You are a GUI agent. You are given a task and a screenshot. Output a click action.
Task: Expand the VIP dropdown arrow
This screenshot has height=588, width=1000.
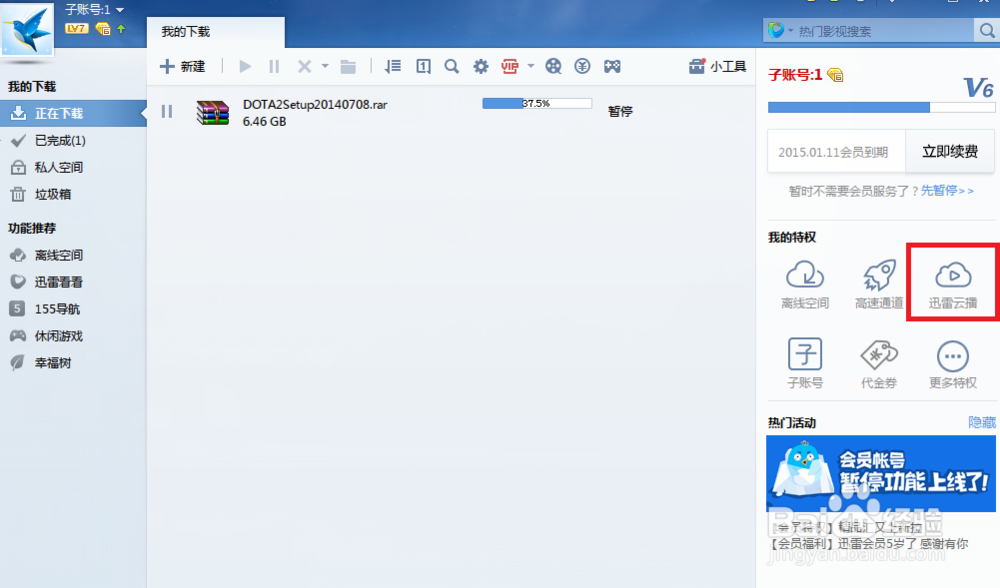click(x=531, y=66)
